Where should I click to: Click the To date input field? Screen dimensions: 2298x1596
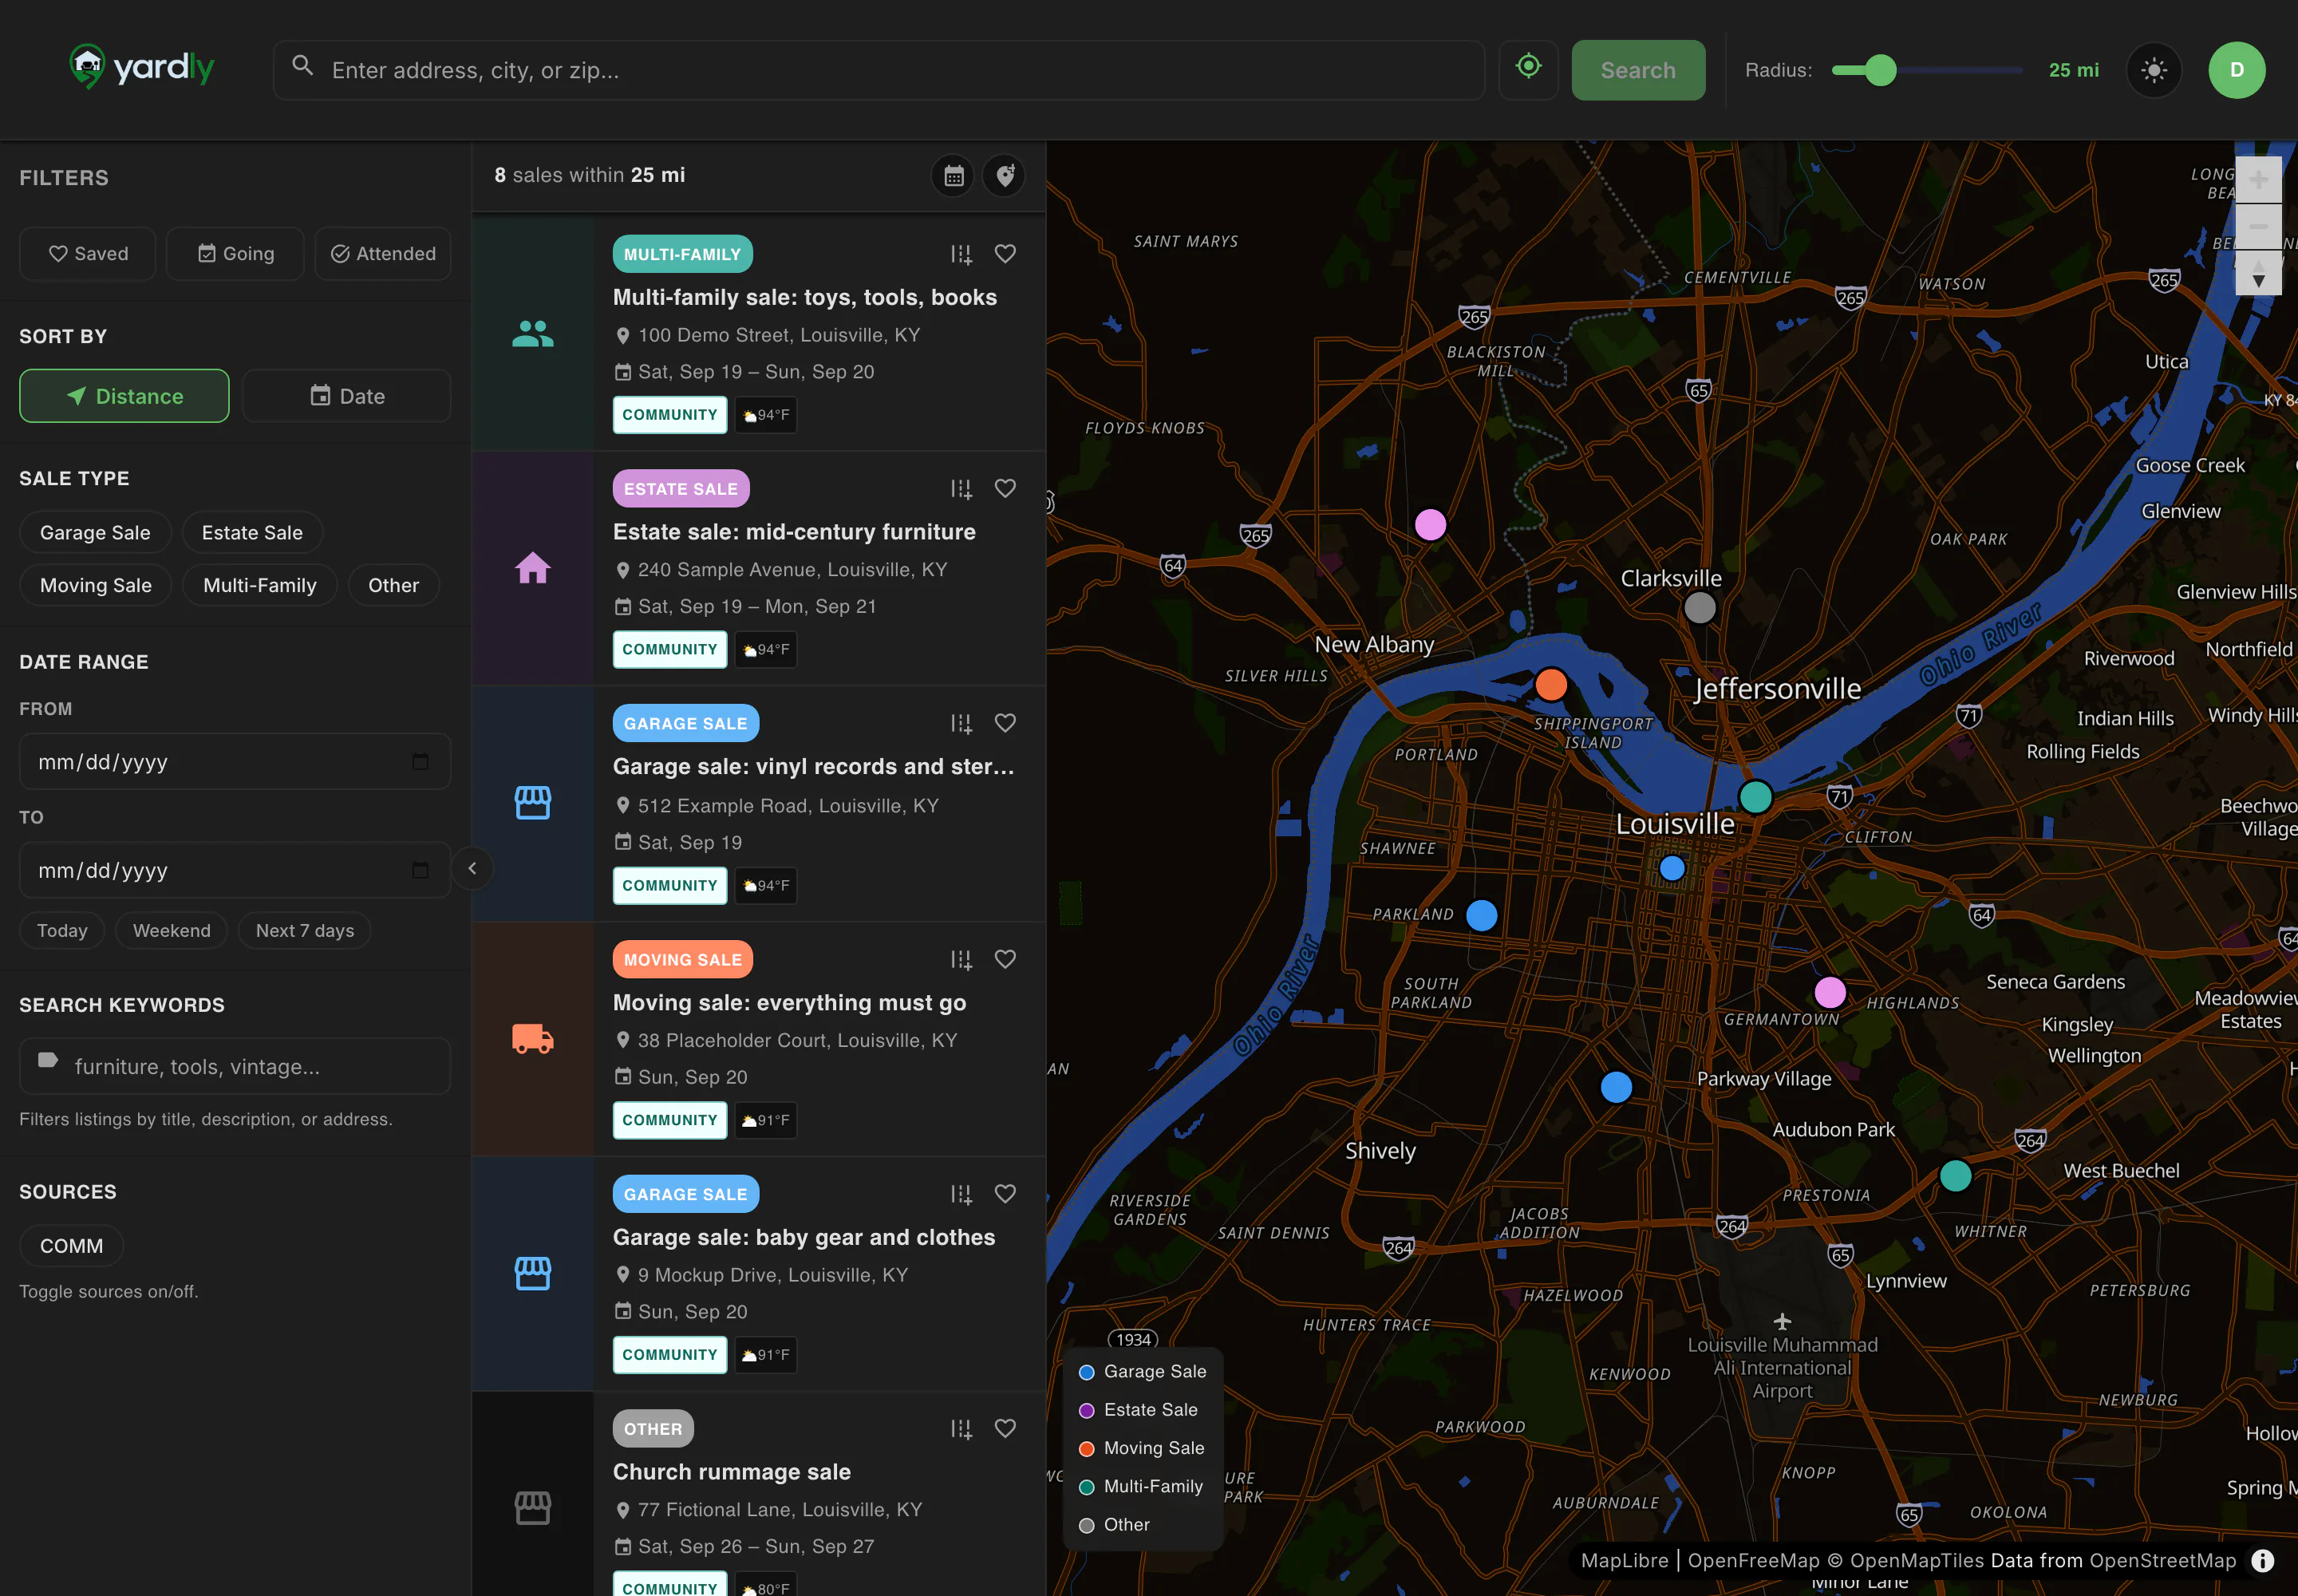(235, 870)
